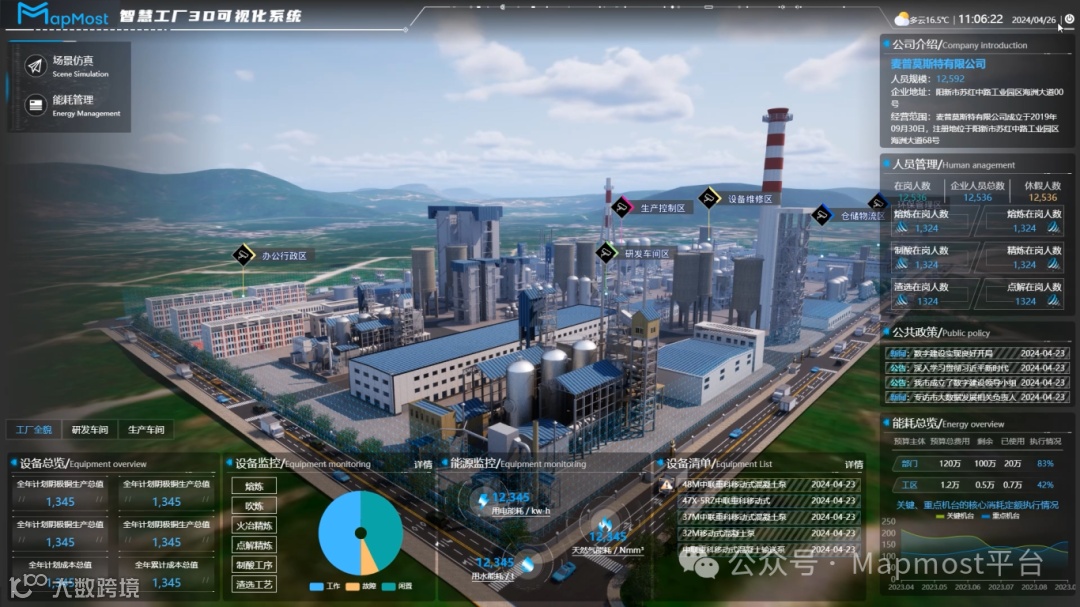This screenshot has width=1080, height=607.
Task: Select the 吹炼 process button
Action: point(254,506)
